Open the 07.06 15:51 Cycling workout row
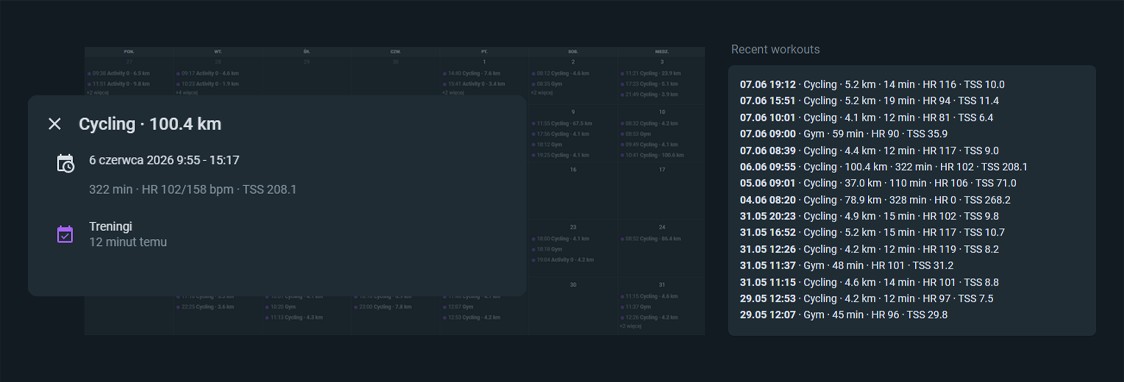 click(x=869, y=101)
